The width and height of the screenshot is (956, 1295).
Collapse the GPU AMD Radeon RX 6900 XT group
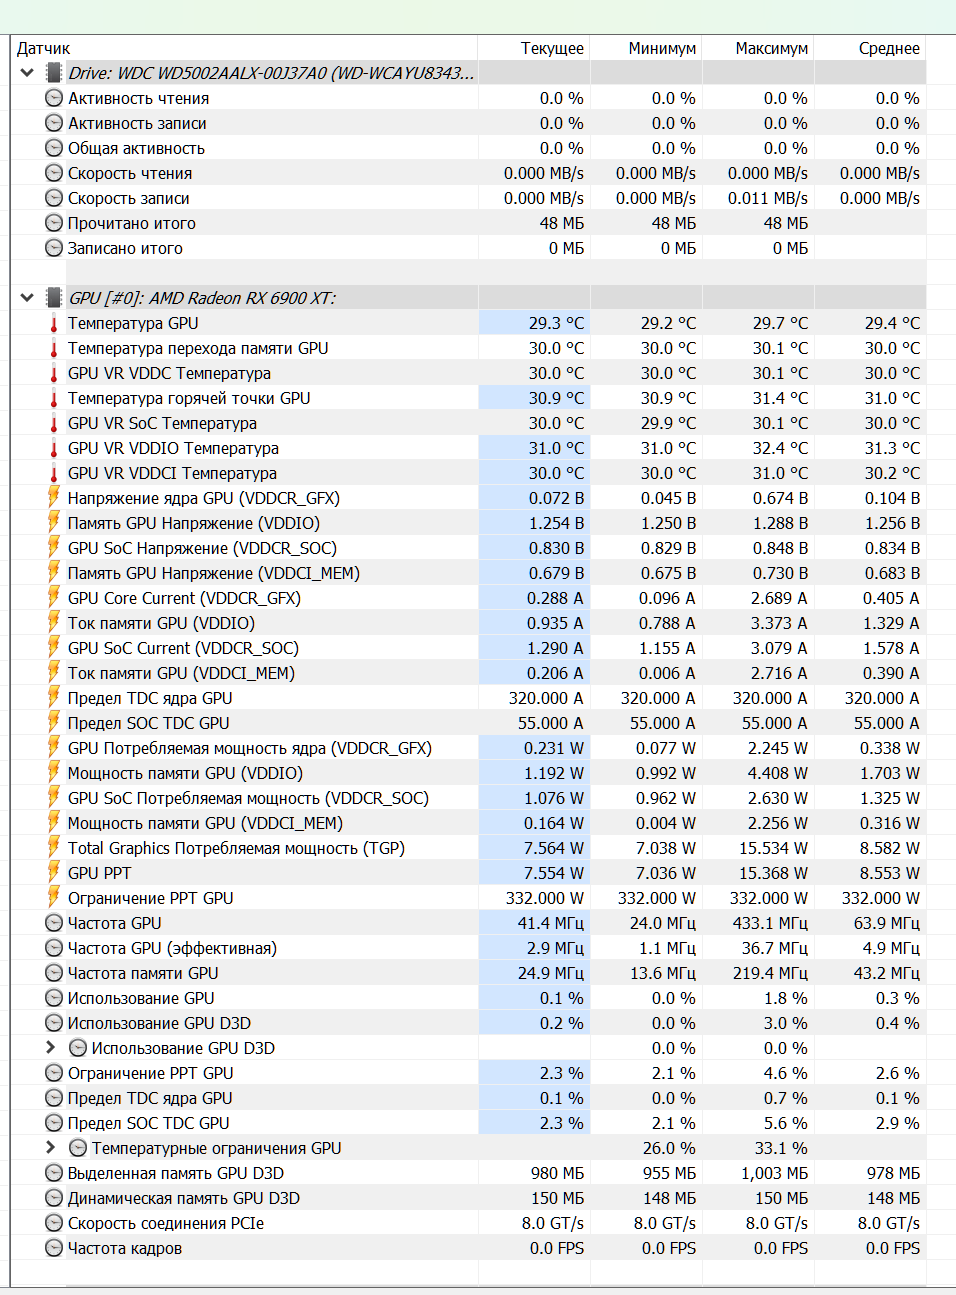27,298
